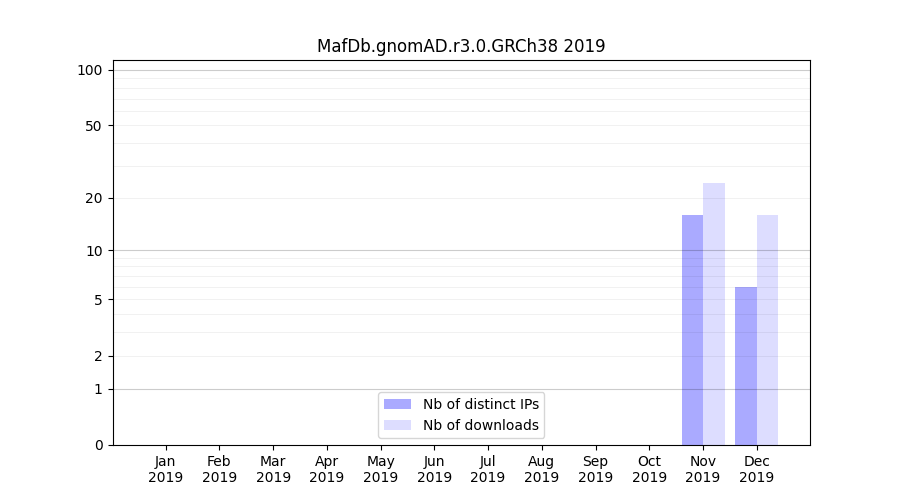Click the Nb of downloads legend swatch
Viewport: 900px width, 500px height.
click(x=397, y=425)
